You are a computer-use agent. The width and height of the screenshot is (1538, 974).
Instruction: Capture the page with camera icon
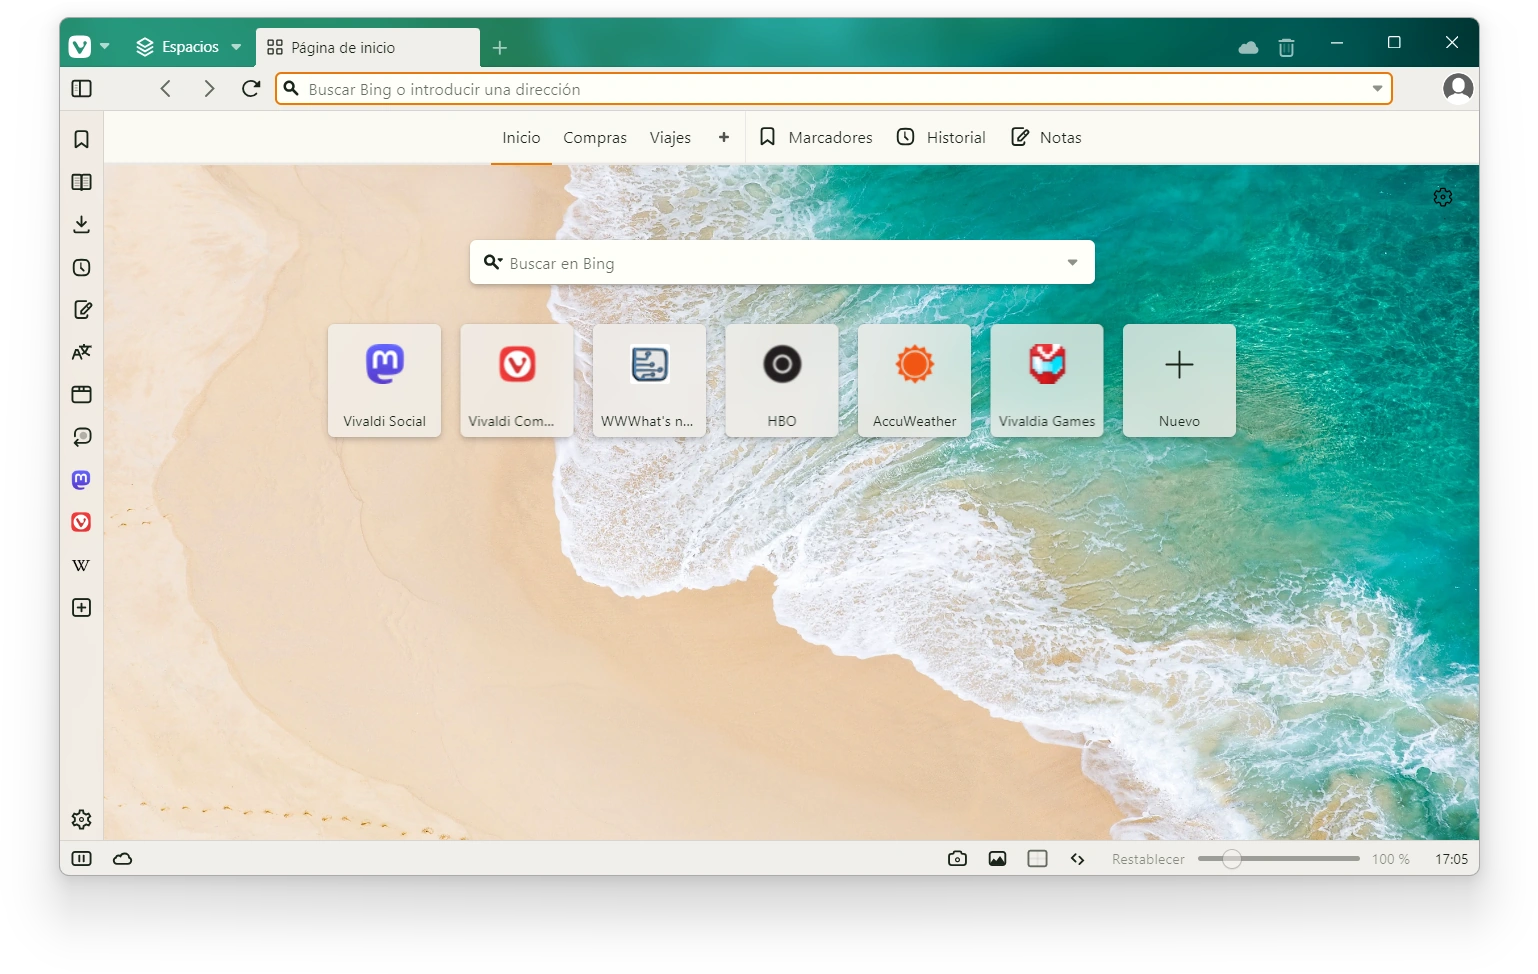click(957, 859)
